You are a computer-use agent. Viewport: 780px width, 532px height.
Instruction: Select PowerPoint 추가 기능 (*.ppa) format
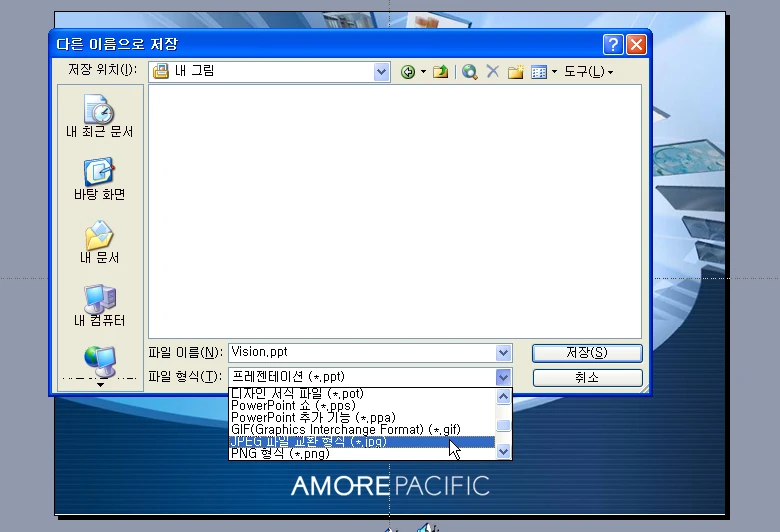(x=362, y=418)
